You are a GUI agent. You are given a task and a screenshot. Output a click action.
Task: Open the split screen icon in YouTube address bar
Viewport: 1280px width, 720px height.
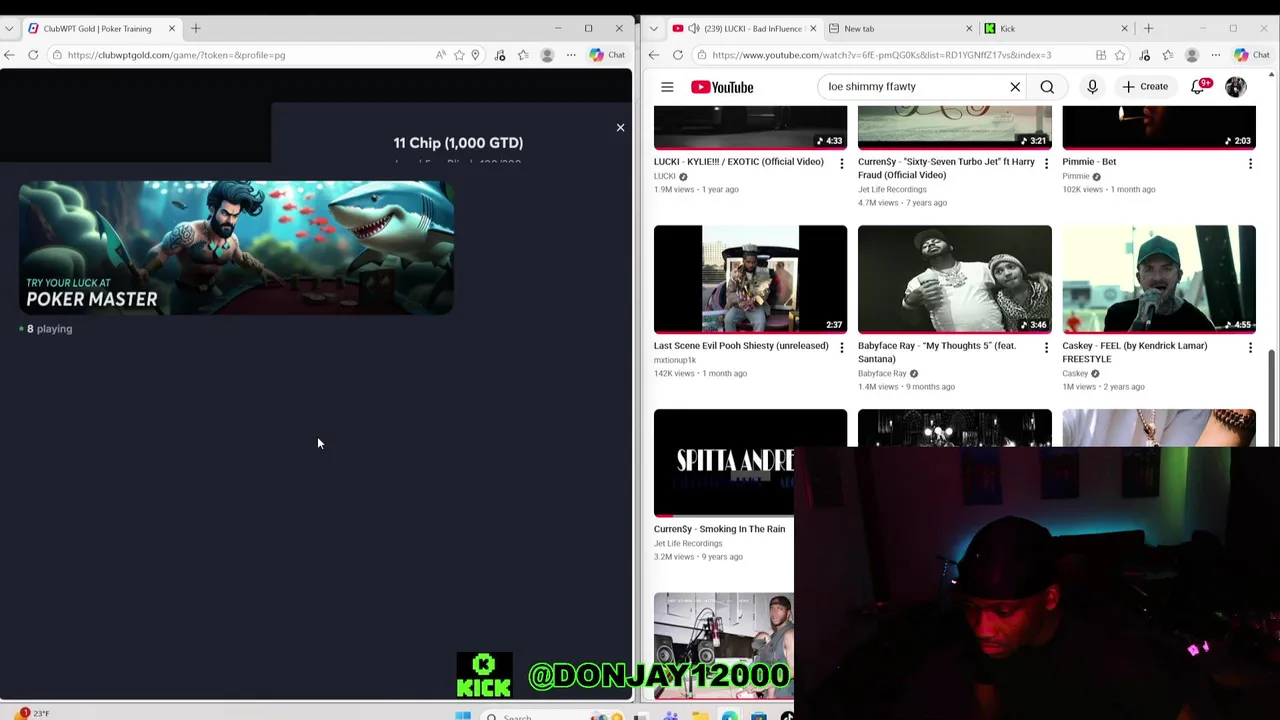tap(1101, 55)
